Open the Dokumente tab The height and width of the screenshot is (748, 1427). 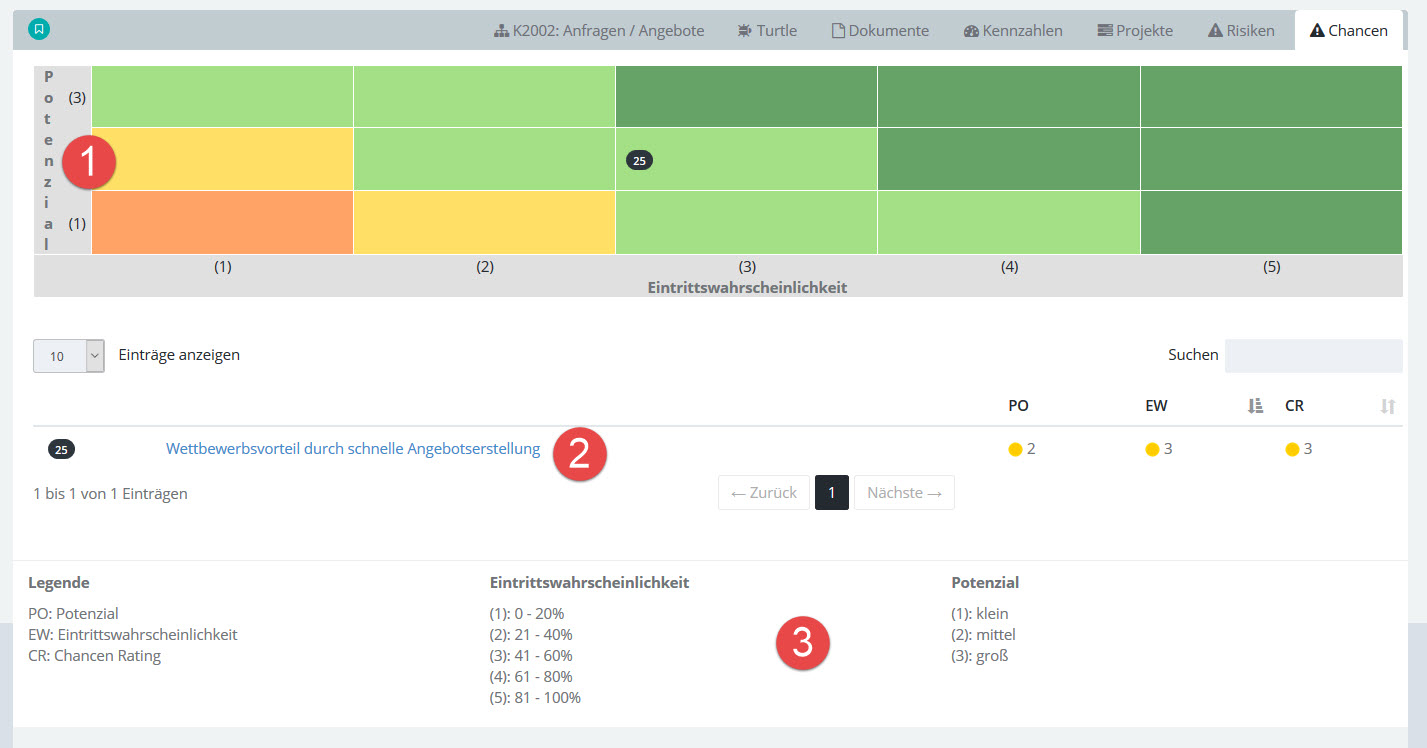[880, 31]
